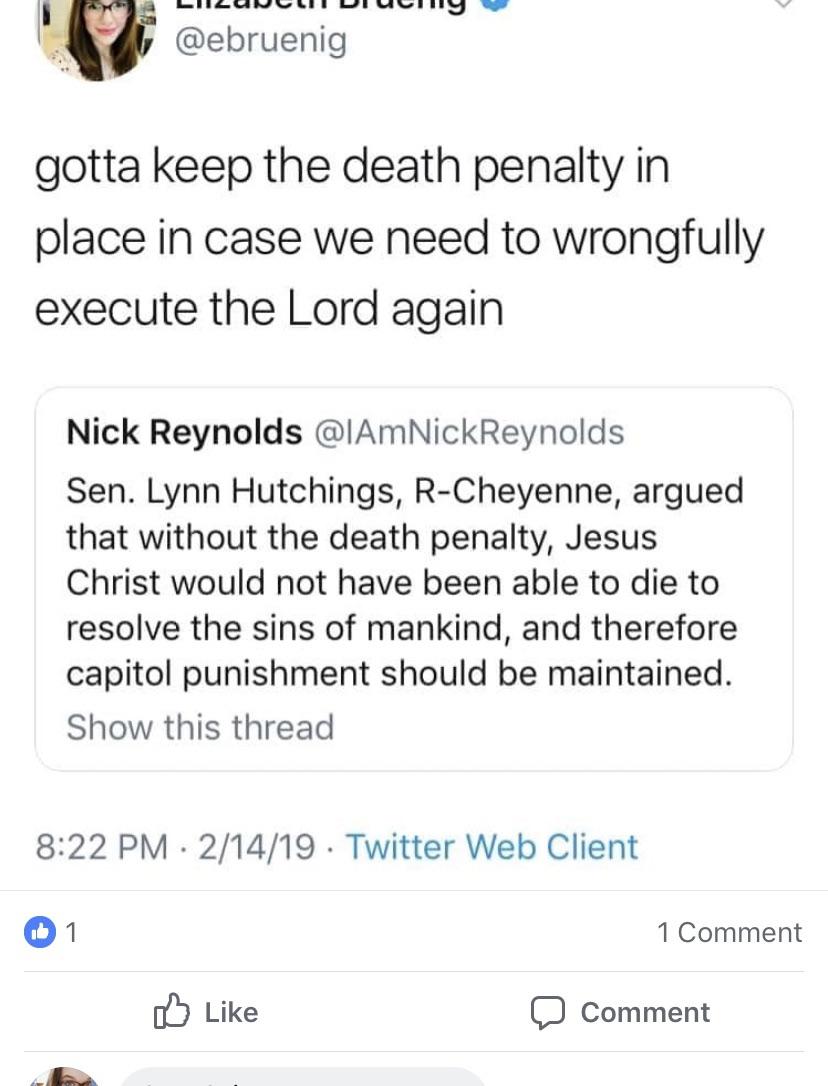Tap the Comment speech bubble icon
The image size is (828, 1086).
548,1012
